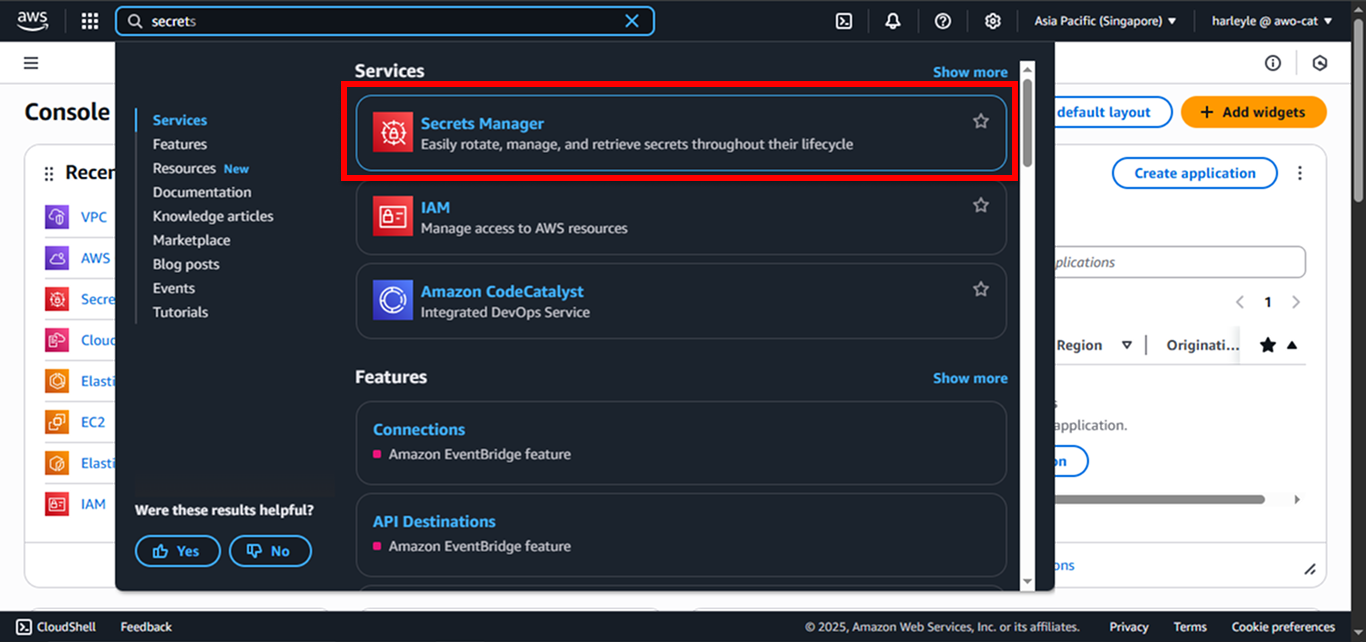
Task: Click Show more next to Features heading
Action: click(x=970, y=378)
